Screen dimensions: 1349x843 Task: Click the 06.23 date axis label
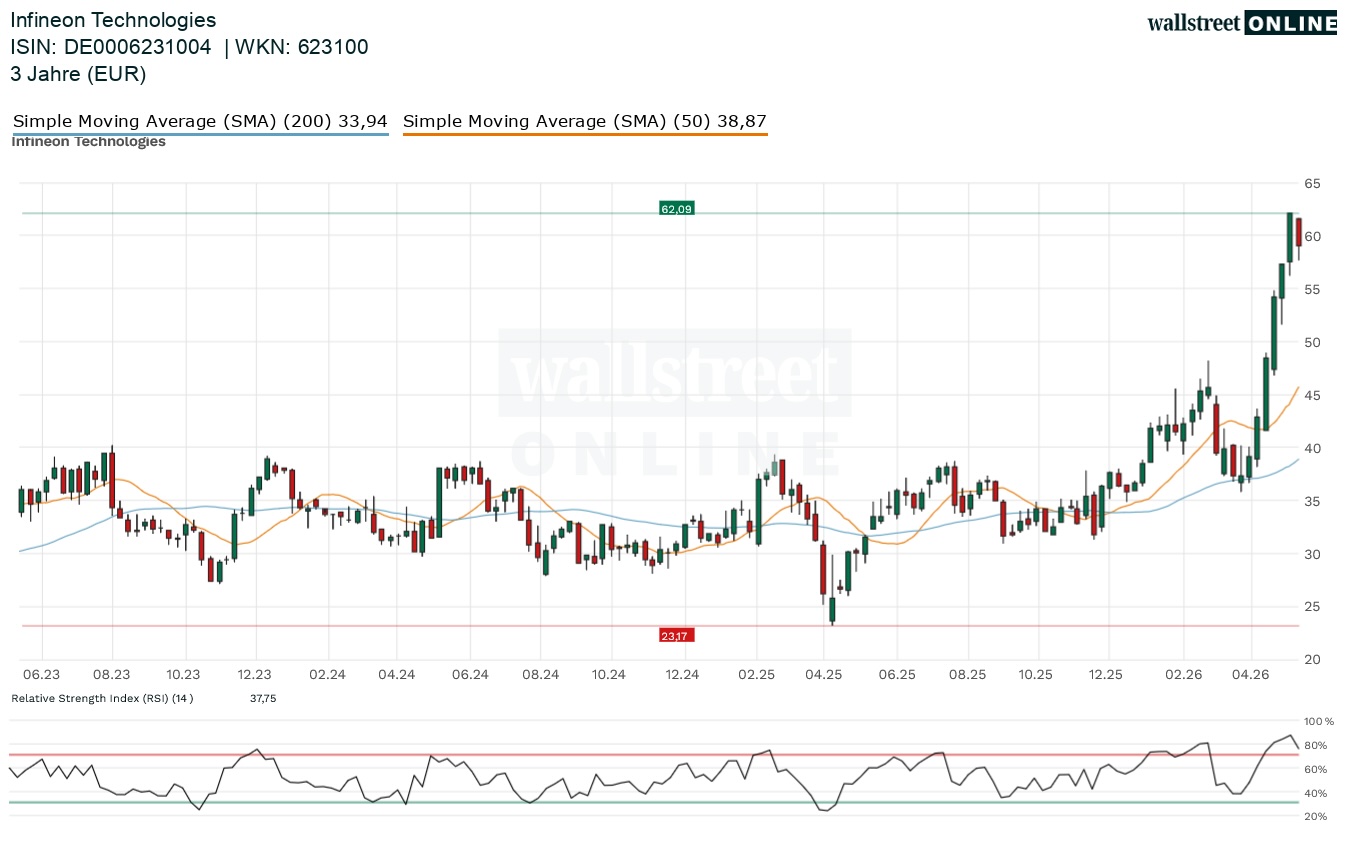pos(41,675)
